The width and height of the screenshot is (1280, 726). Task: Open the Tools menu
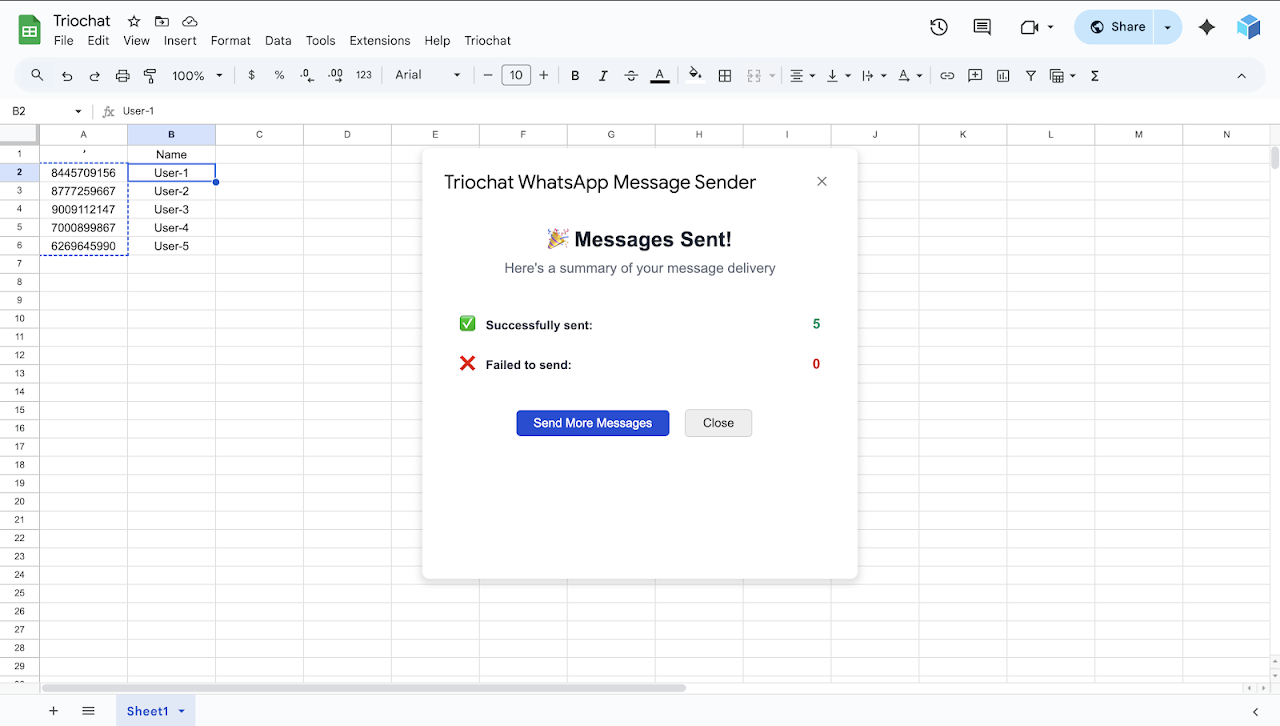point(321,41)
